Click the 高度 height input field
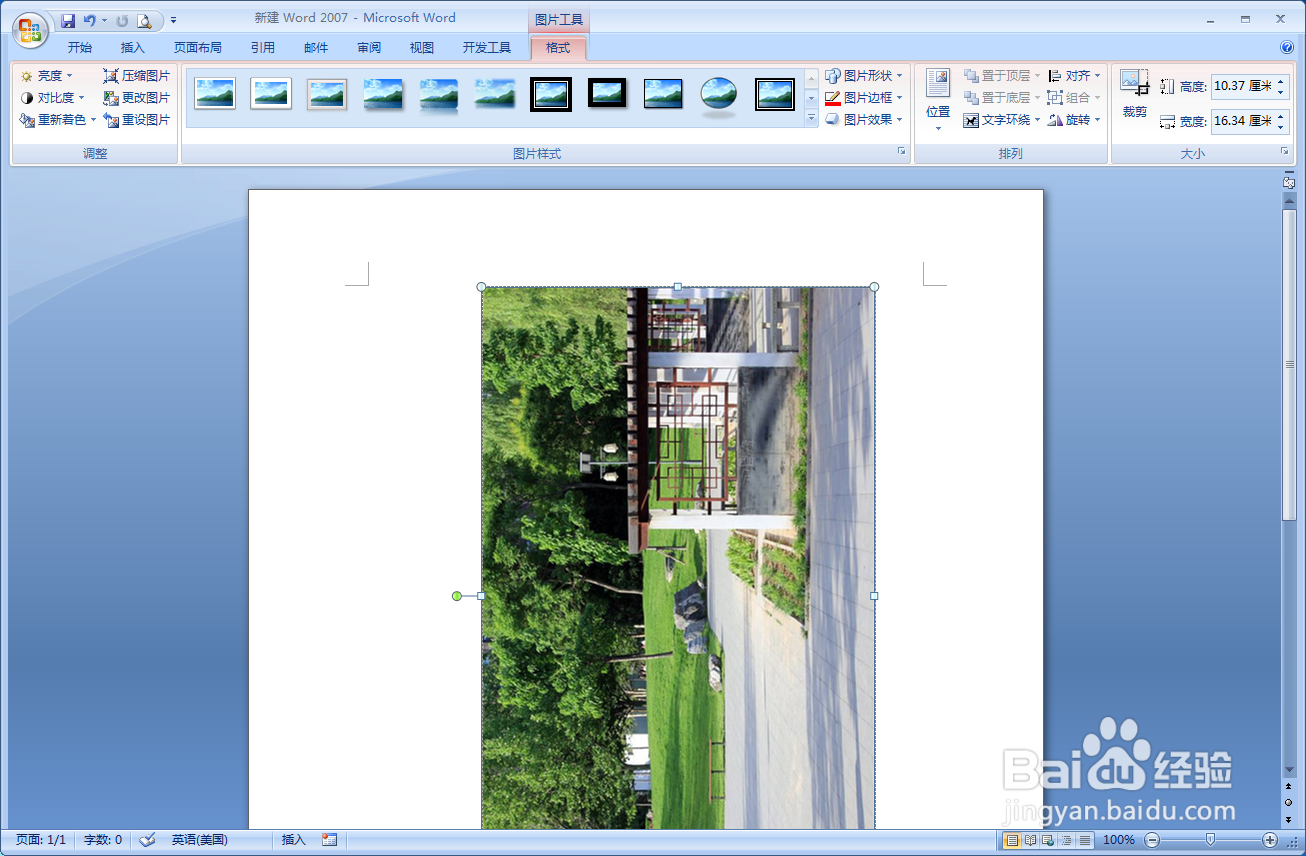This screenshot has width=1306, height=856. pos(1242,87)
